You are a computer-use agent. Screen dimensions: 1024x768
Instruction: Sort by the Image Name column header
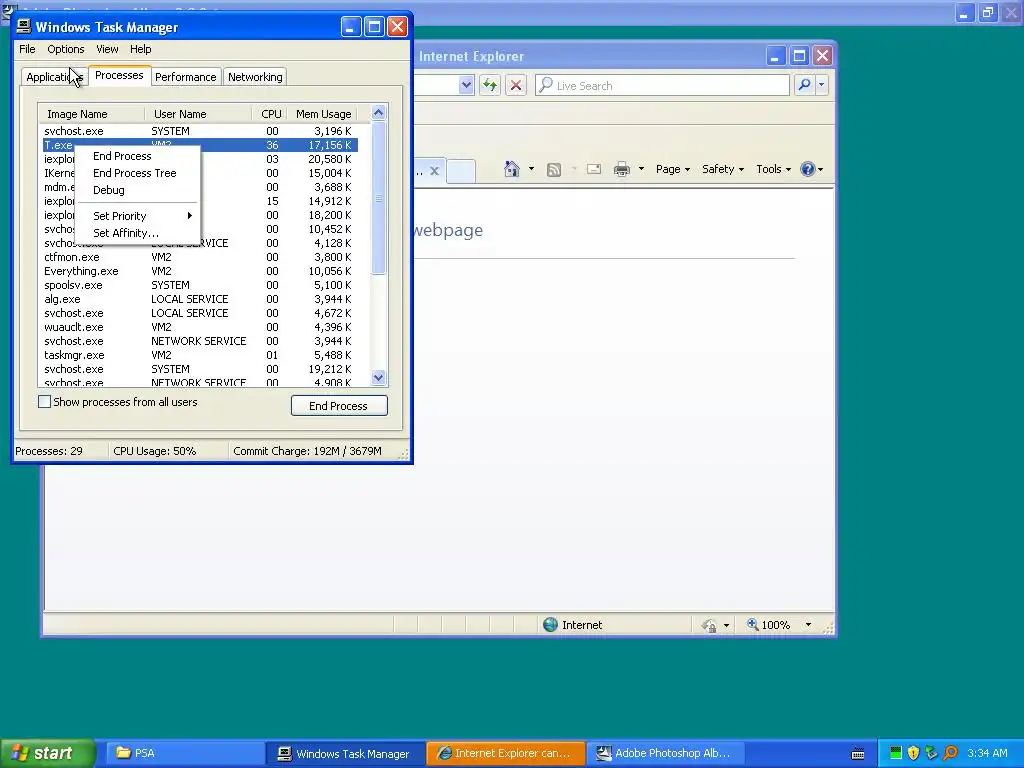tap(91, 114)
